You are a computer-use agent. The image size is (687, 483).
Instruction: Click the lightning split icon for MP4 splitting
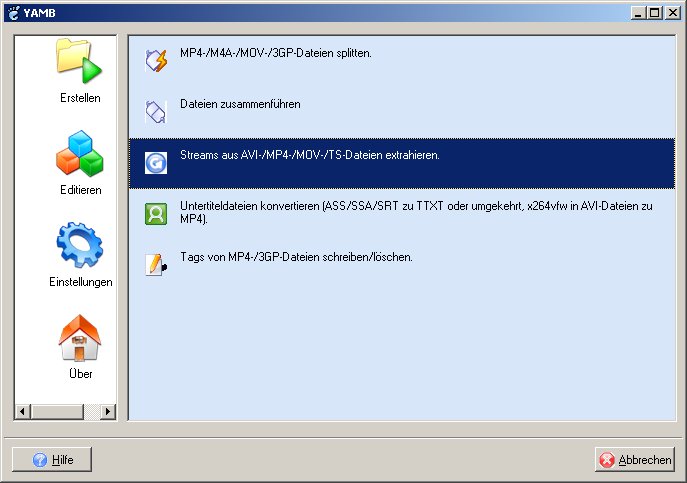pyautogui.click(x=156, y=61)
